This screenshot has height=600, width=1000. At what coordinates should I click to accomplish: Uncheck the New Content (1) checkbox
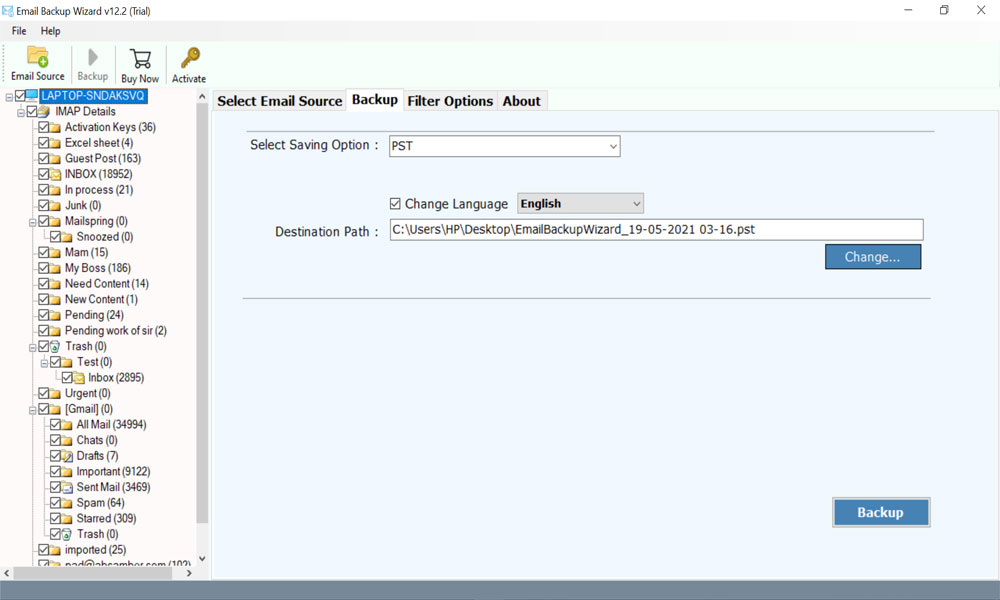coord(43,299)
